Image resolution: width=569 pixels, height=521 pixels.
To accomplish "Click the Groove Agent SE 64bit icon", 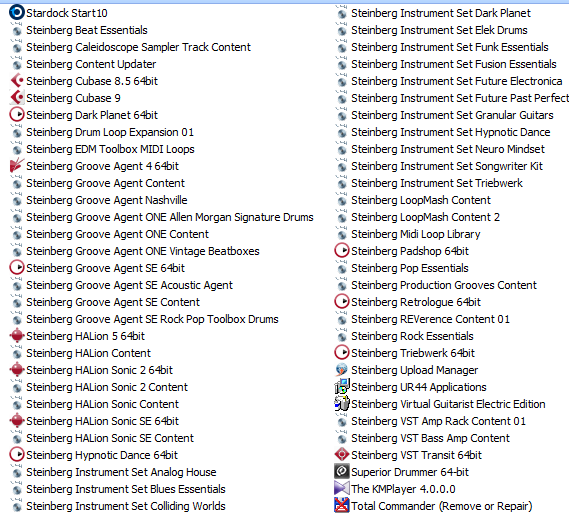I will pyautogui.click(x=17, y=268).
